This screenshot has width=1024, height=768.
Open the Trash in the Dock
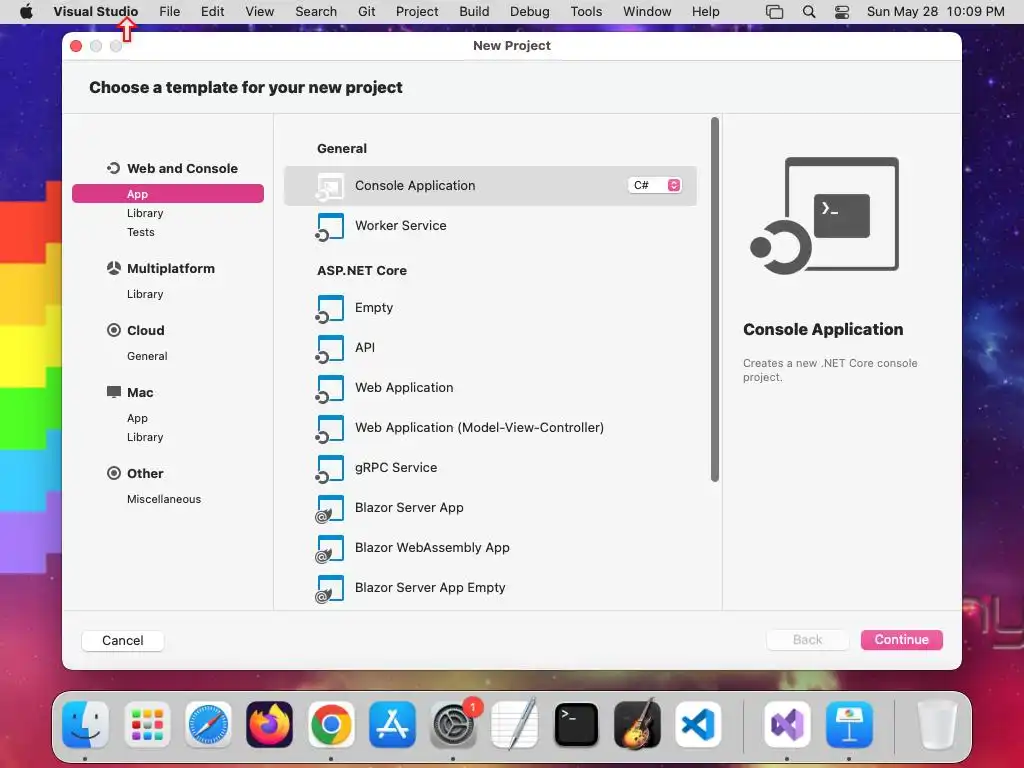(x=937, y=724)
